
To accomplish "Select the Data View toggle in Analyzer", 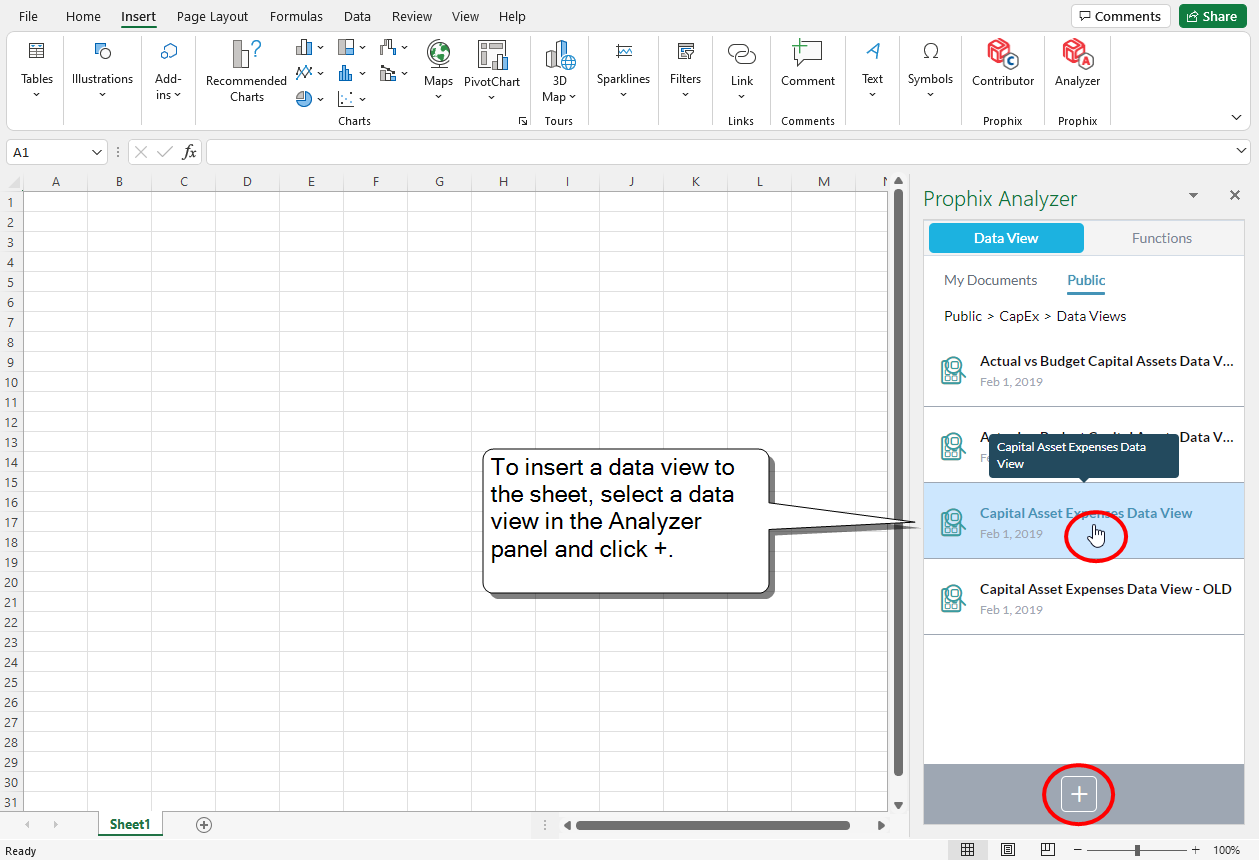I will (x=1006, y=238).
